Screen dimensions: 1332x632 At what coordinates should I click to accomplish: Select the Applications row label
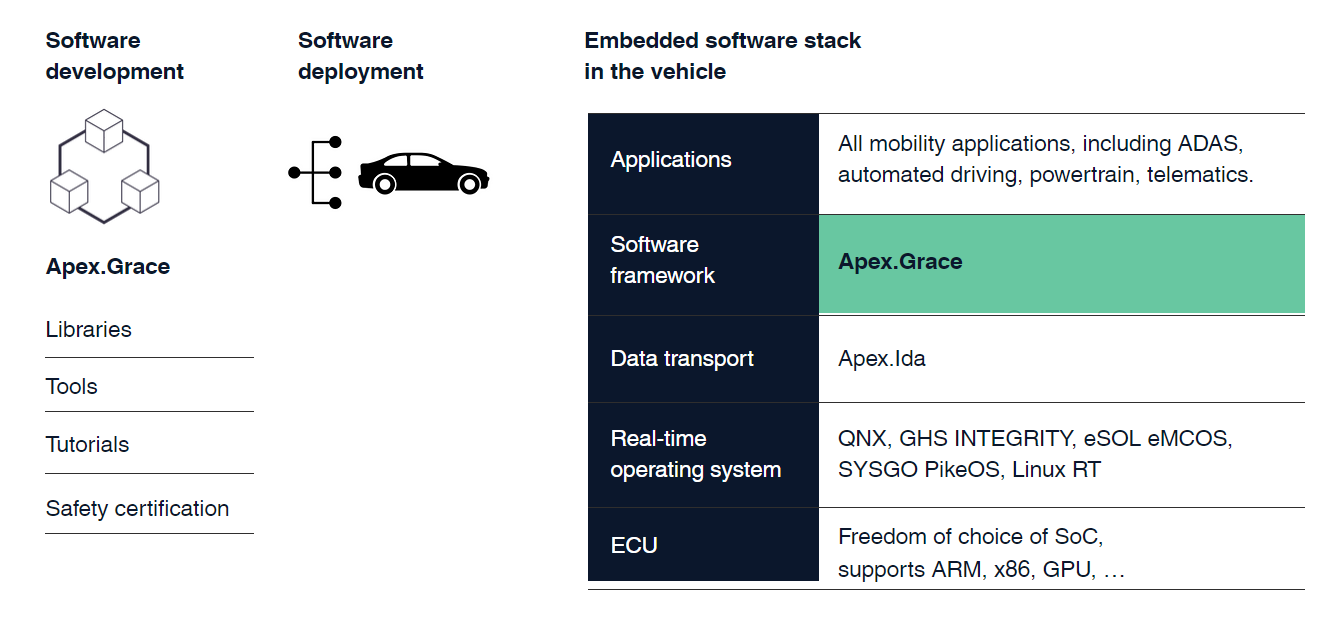671,160
